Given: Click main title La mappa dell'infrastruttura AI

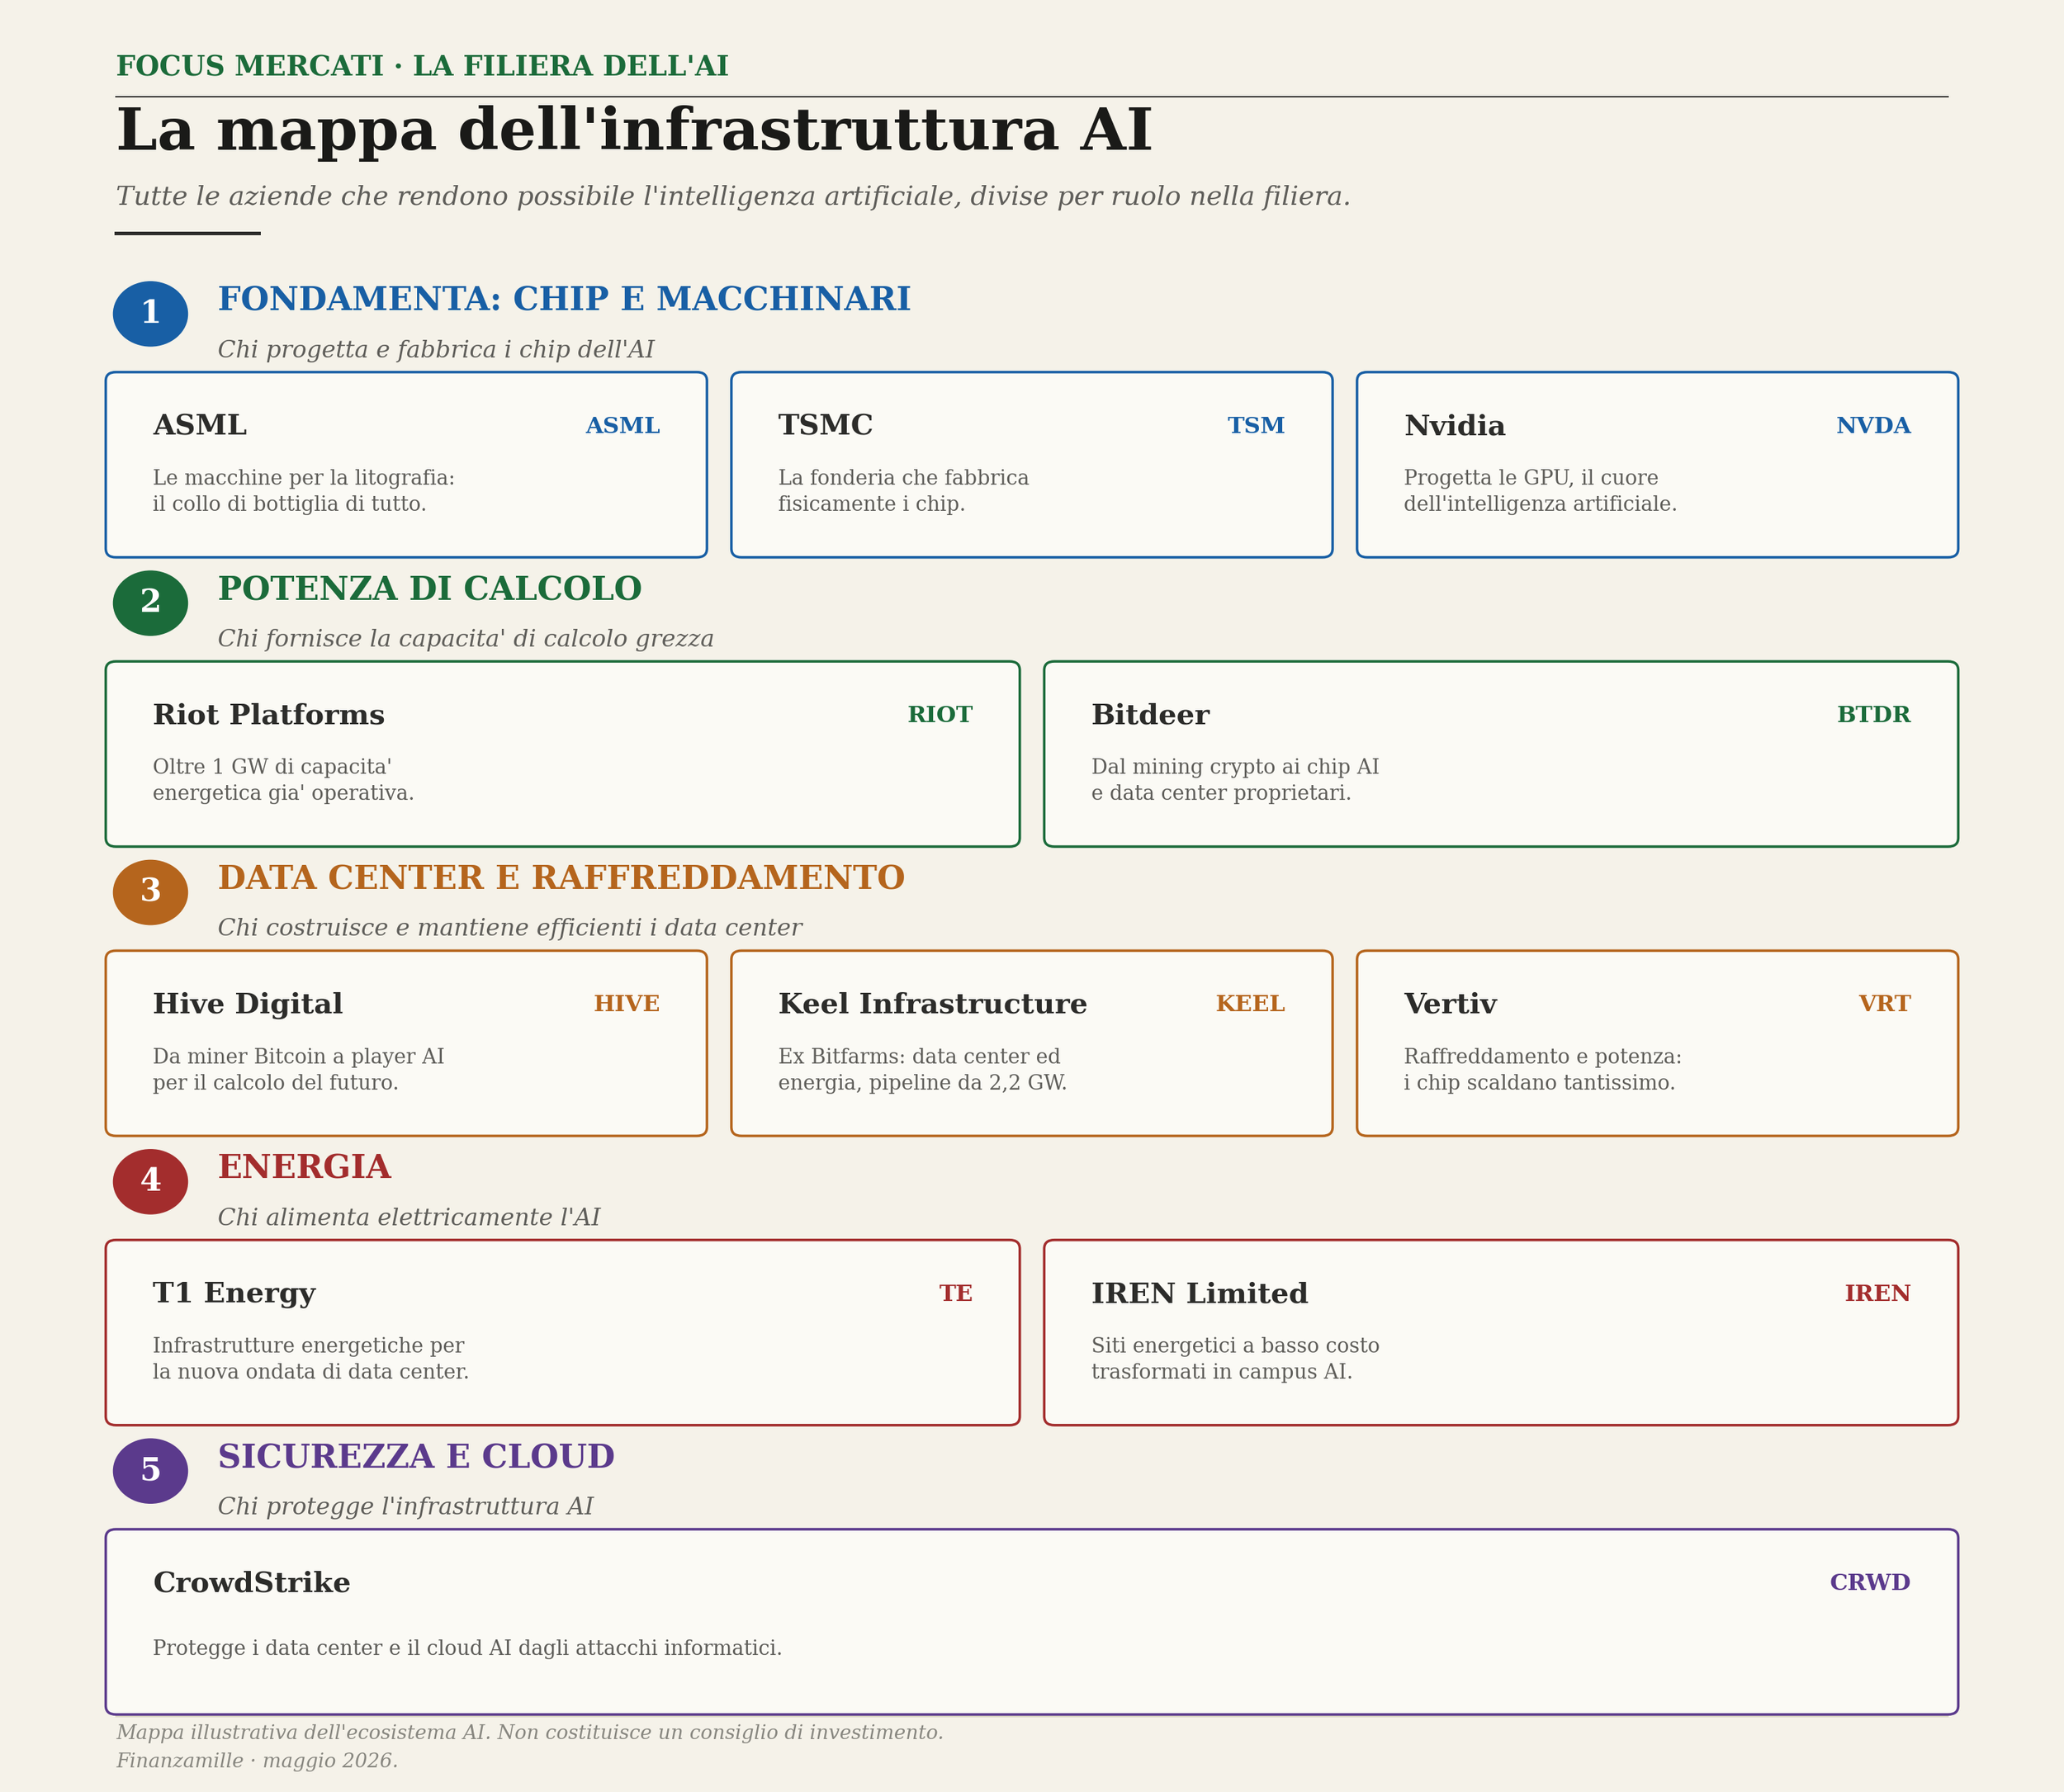Looking at the screenshot, I should 634,131.
